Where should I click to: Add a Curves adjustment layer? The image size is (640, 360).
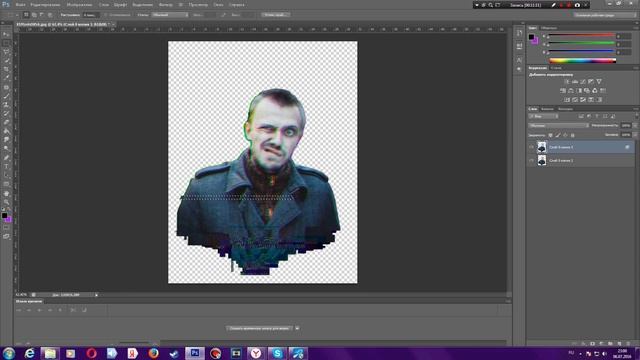(583, 82)
